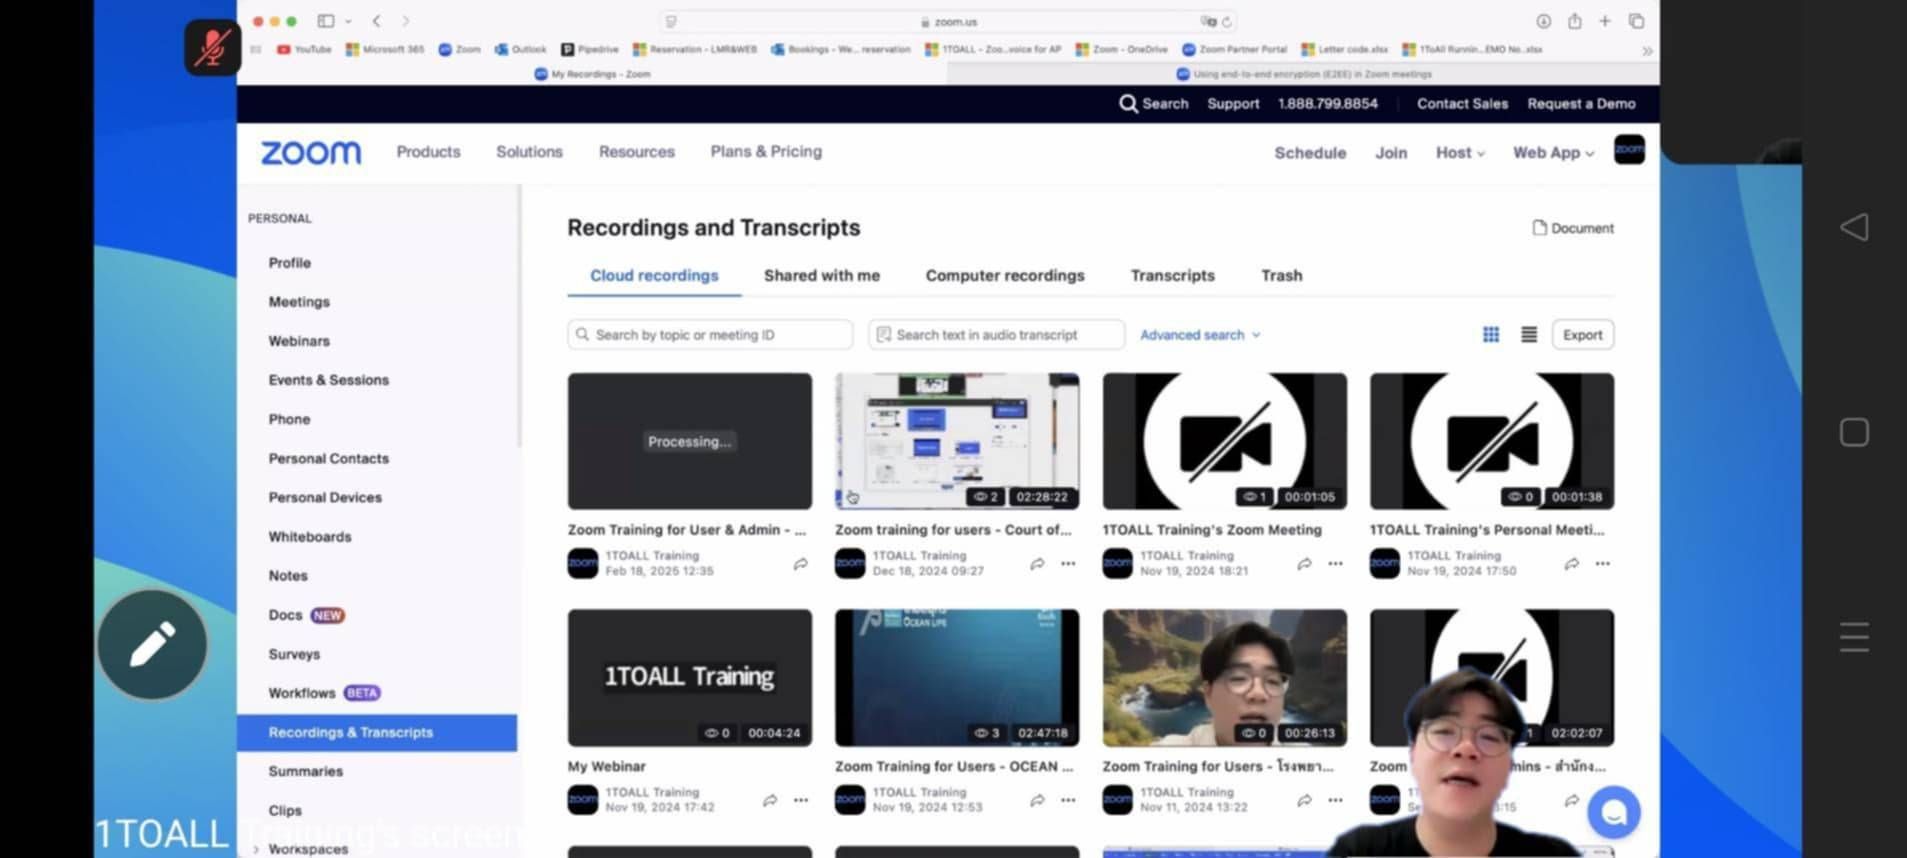The height and width of the screenshot is (858, 1907).
Task: Share the Feb 18, 2025 12:35 recording
Action: pyautogui.click(x=801, y=564)
